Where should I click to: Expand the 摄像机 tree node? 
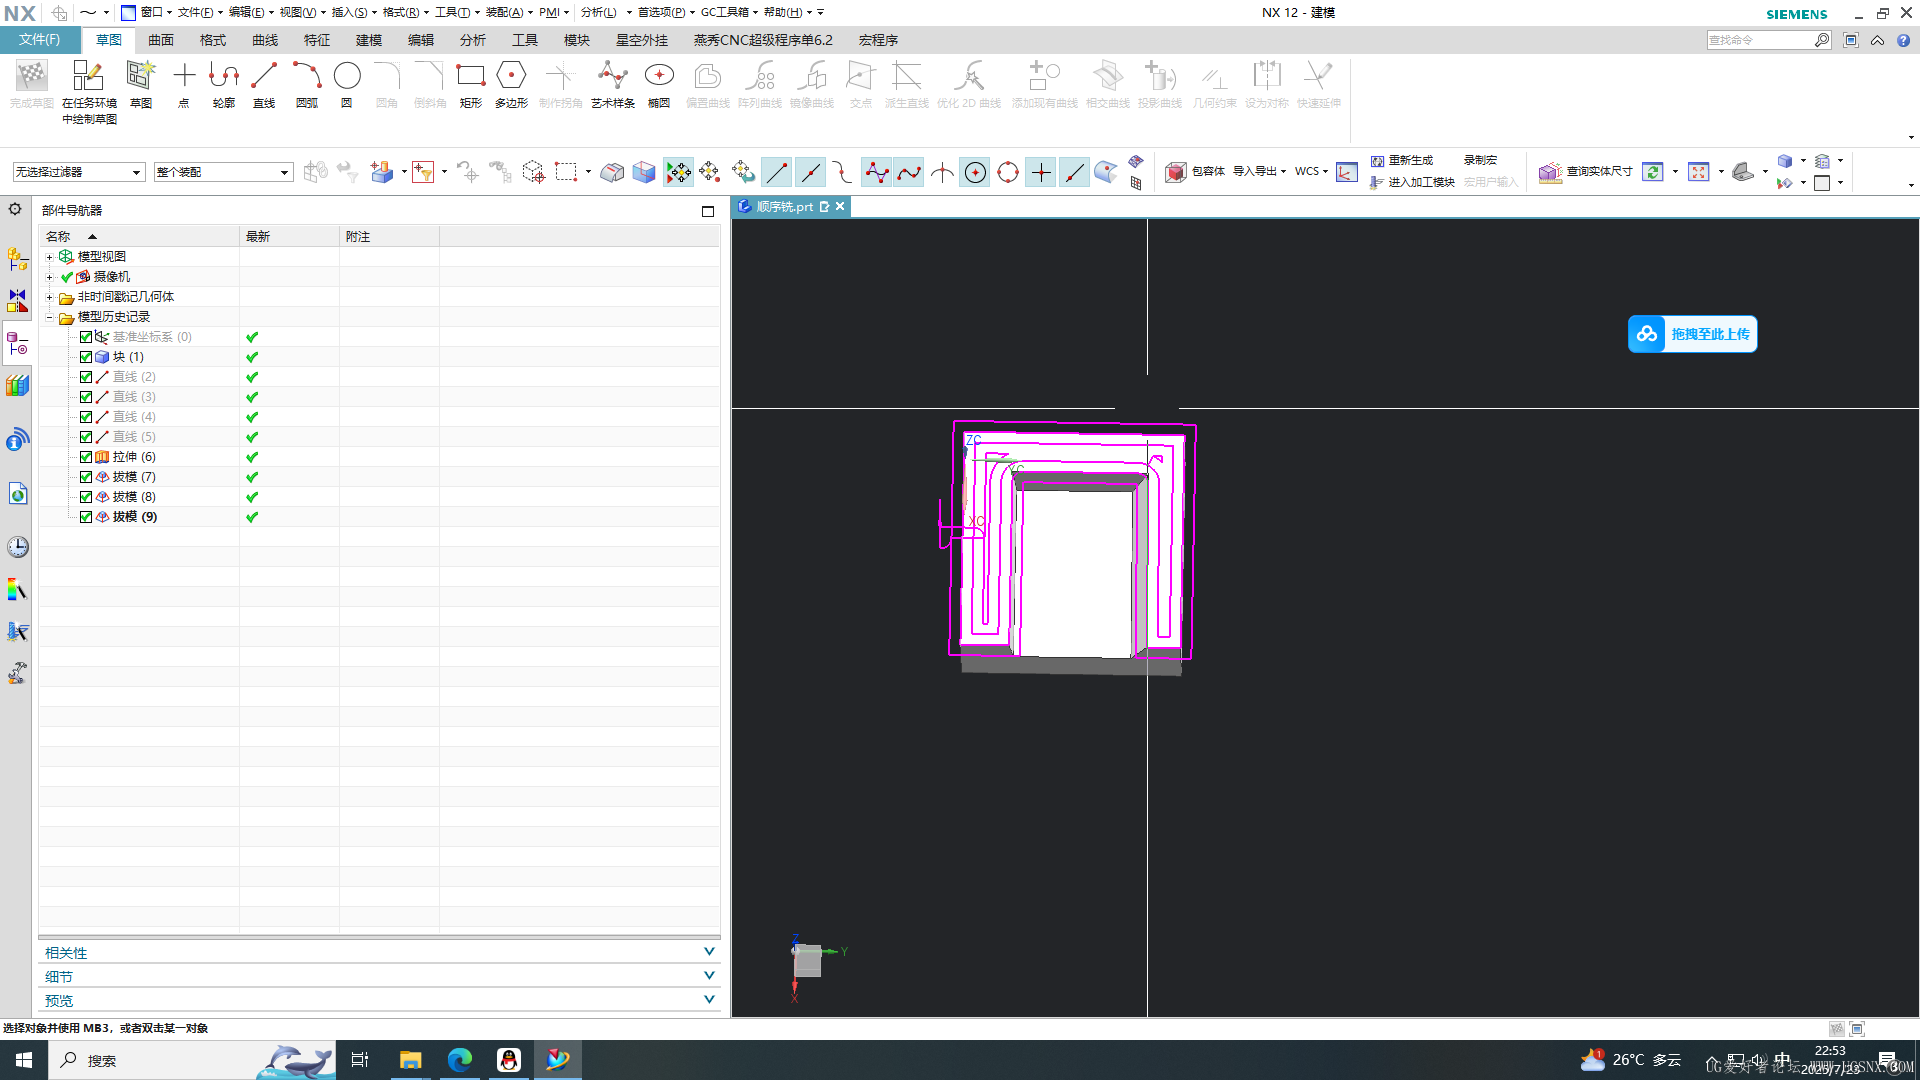pos(49,277)
